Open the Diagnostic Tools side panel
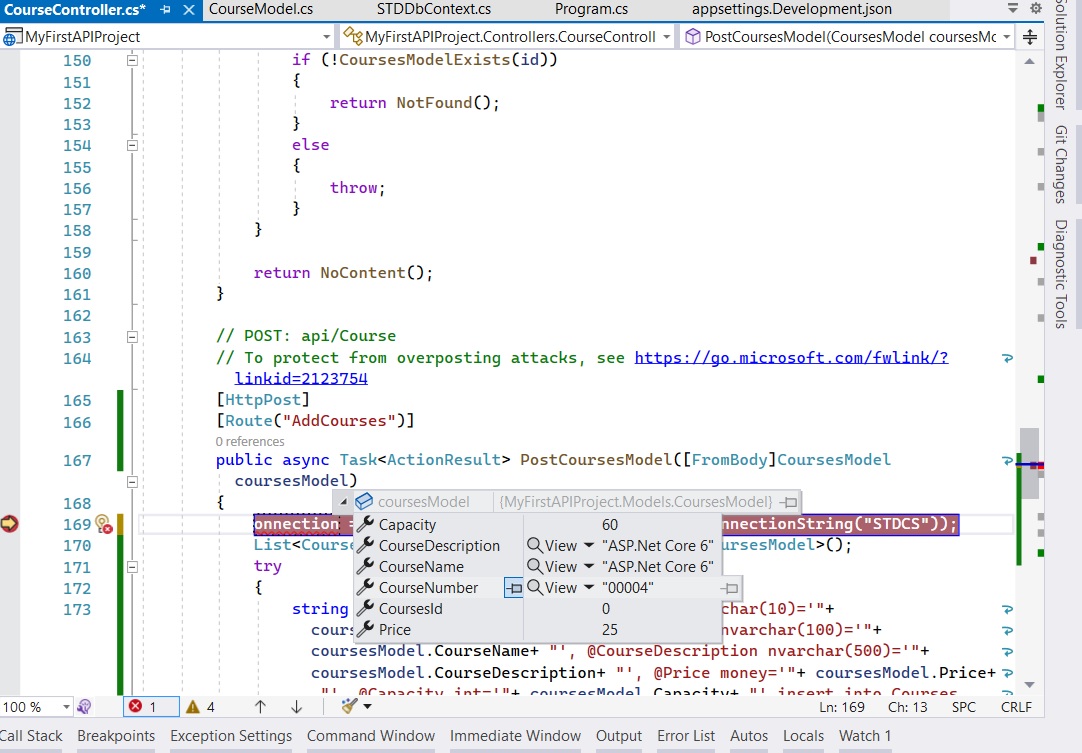This screenshot has height=753, width=1082. [x=1061, y=273]
